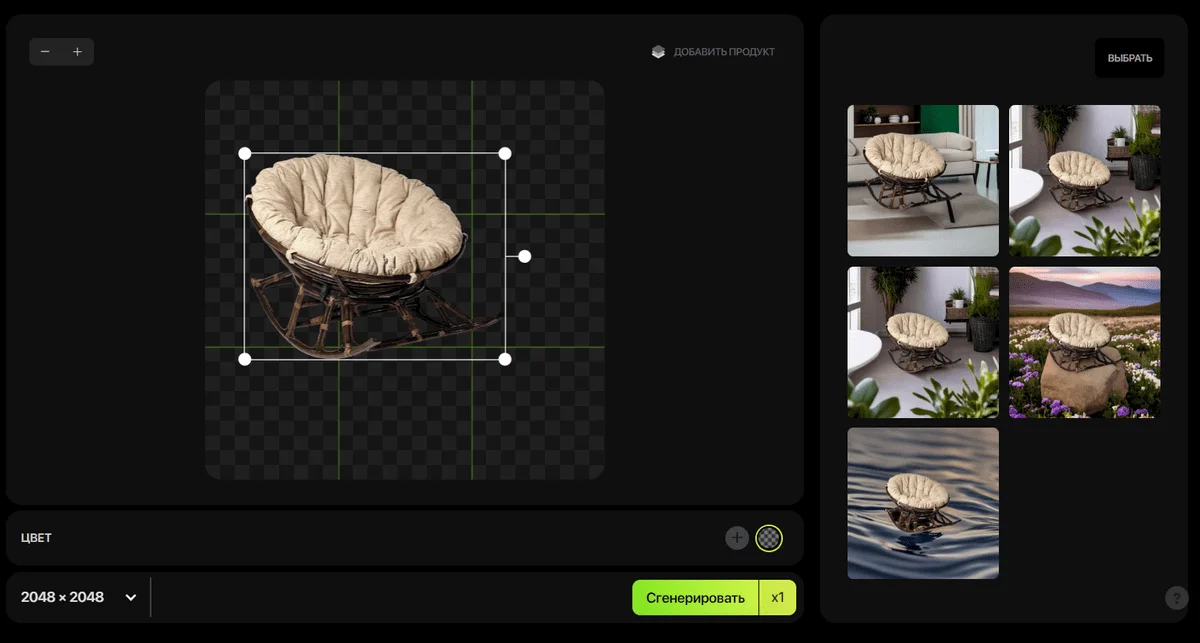
Task: Select the transparent background swatch
Action: (x=768, y=538)
